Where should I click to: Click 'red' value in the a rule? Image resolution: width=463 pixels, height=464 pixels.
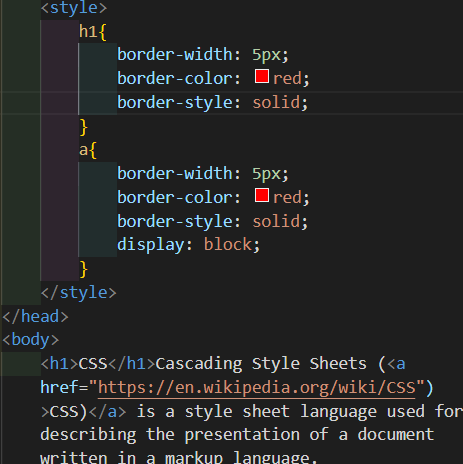(x=287, y=198)
